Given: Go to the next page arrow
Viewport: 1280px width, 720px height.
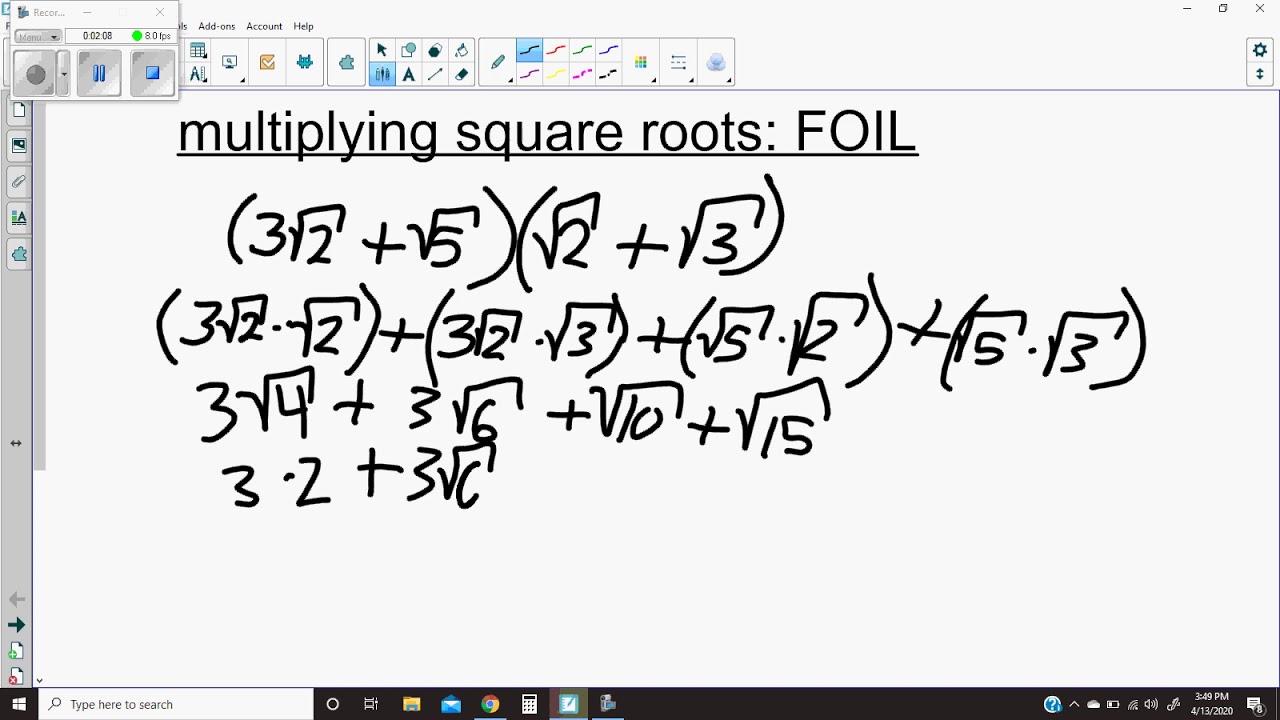Looking at the screenshot, I should point(16,625).
